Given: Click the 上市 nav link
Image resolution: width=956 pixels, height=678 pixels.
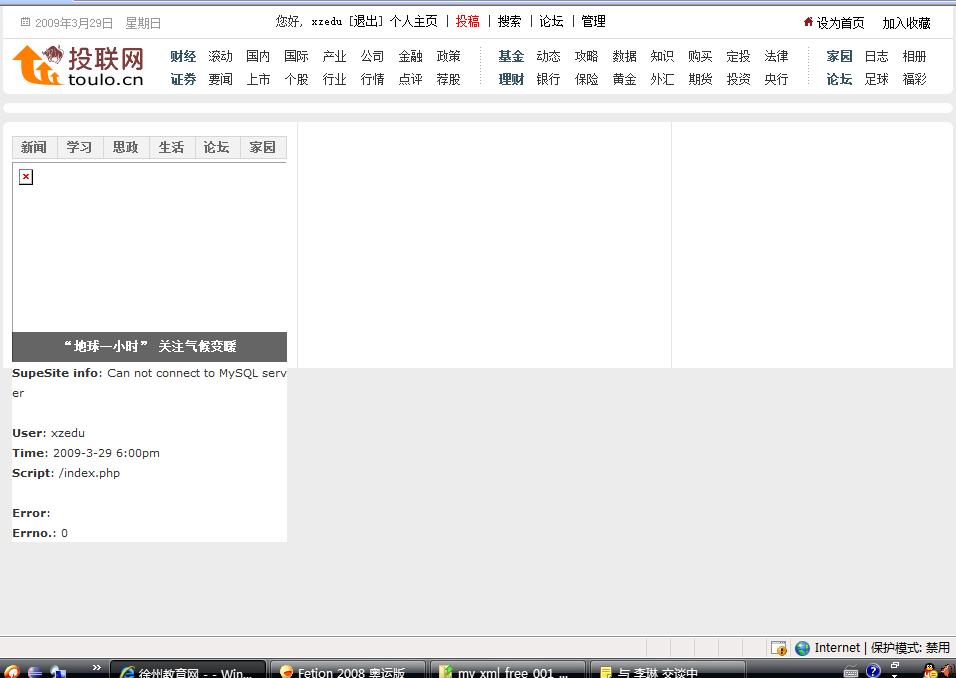Looking at the screenshot, I should (x=259, y=79).
